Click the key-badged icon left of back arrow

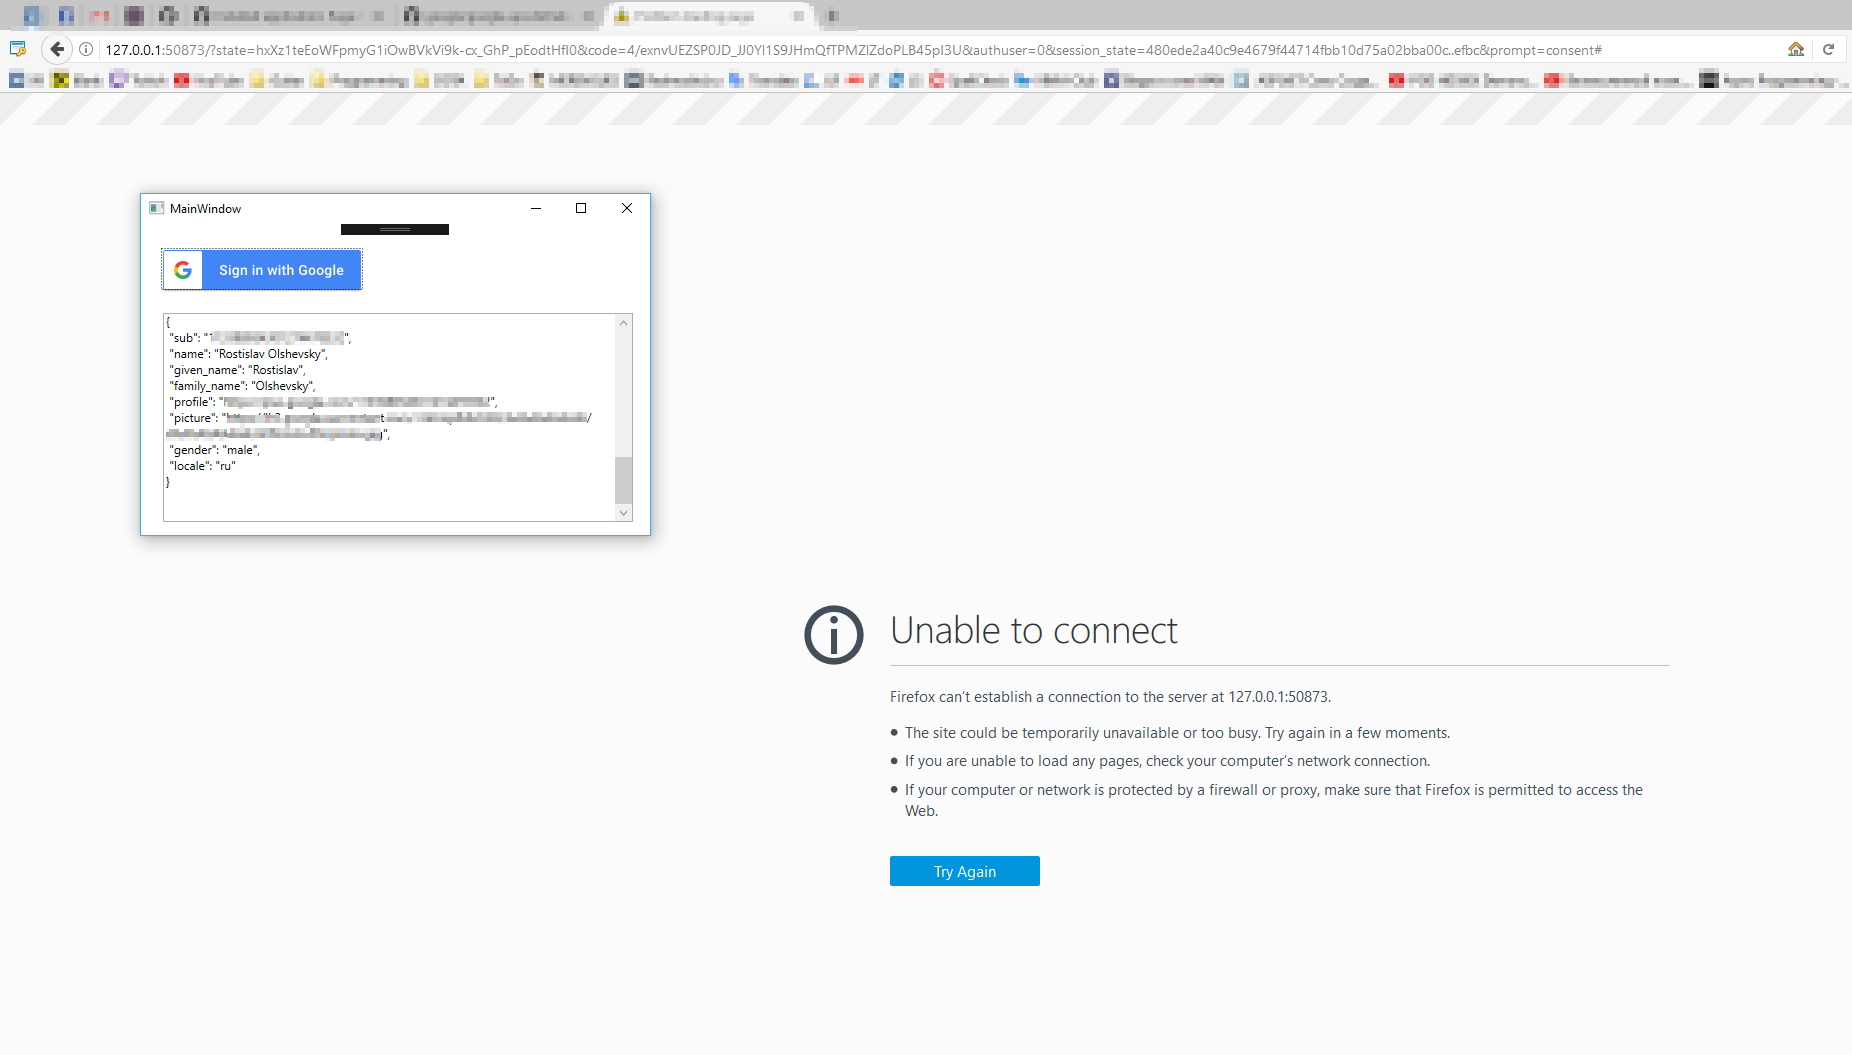click(17, 49)
